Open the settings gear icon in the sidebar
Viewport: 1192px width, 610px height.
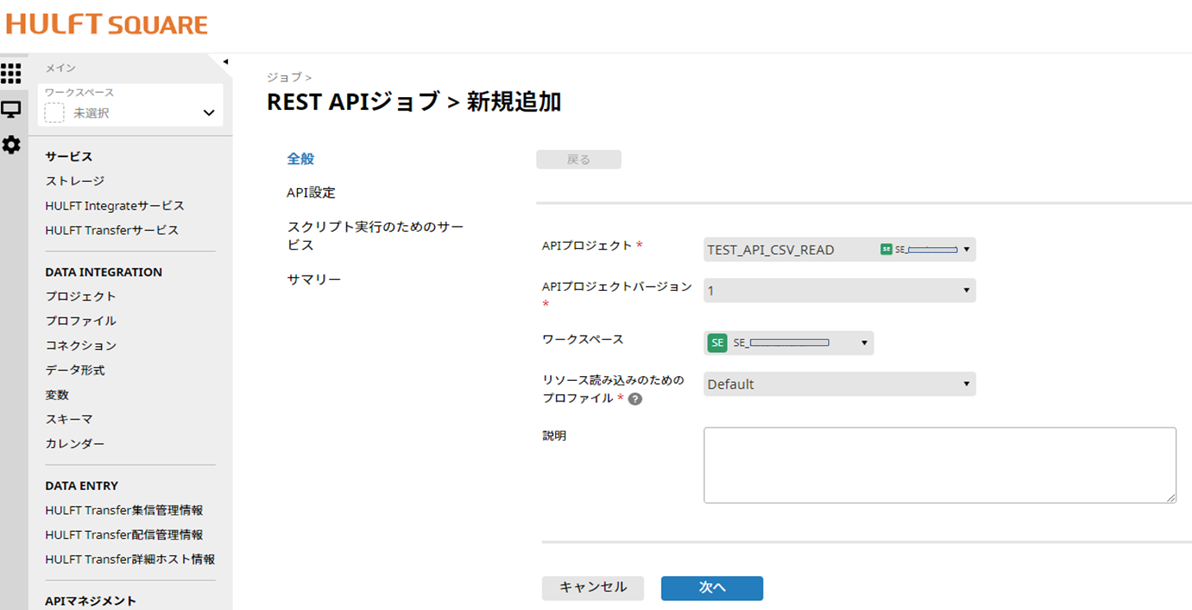click(12, 145)
